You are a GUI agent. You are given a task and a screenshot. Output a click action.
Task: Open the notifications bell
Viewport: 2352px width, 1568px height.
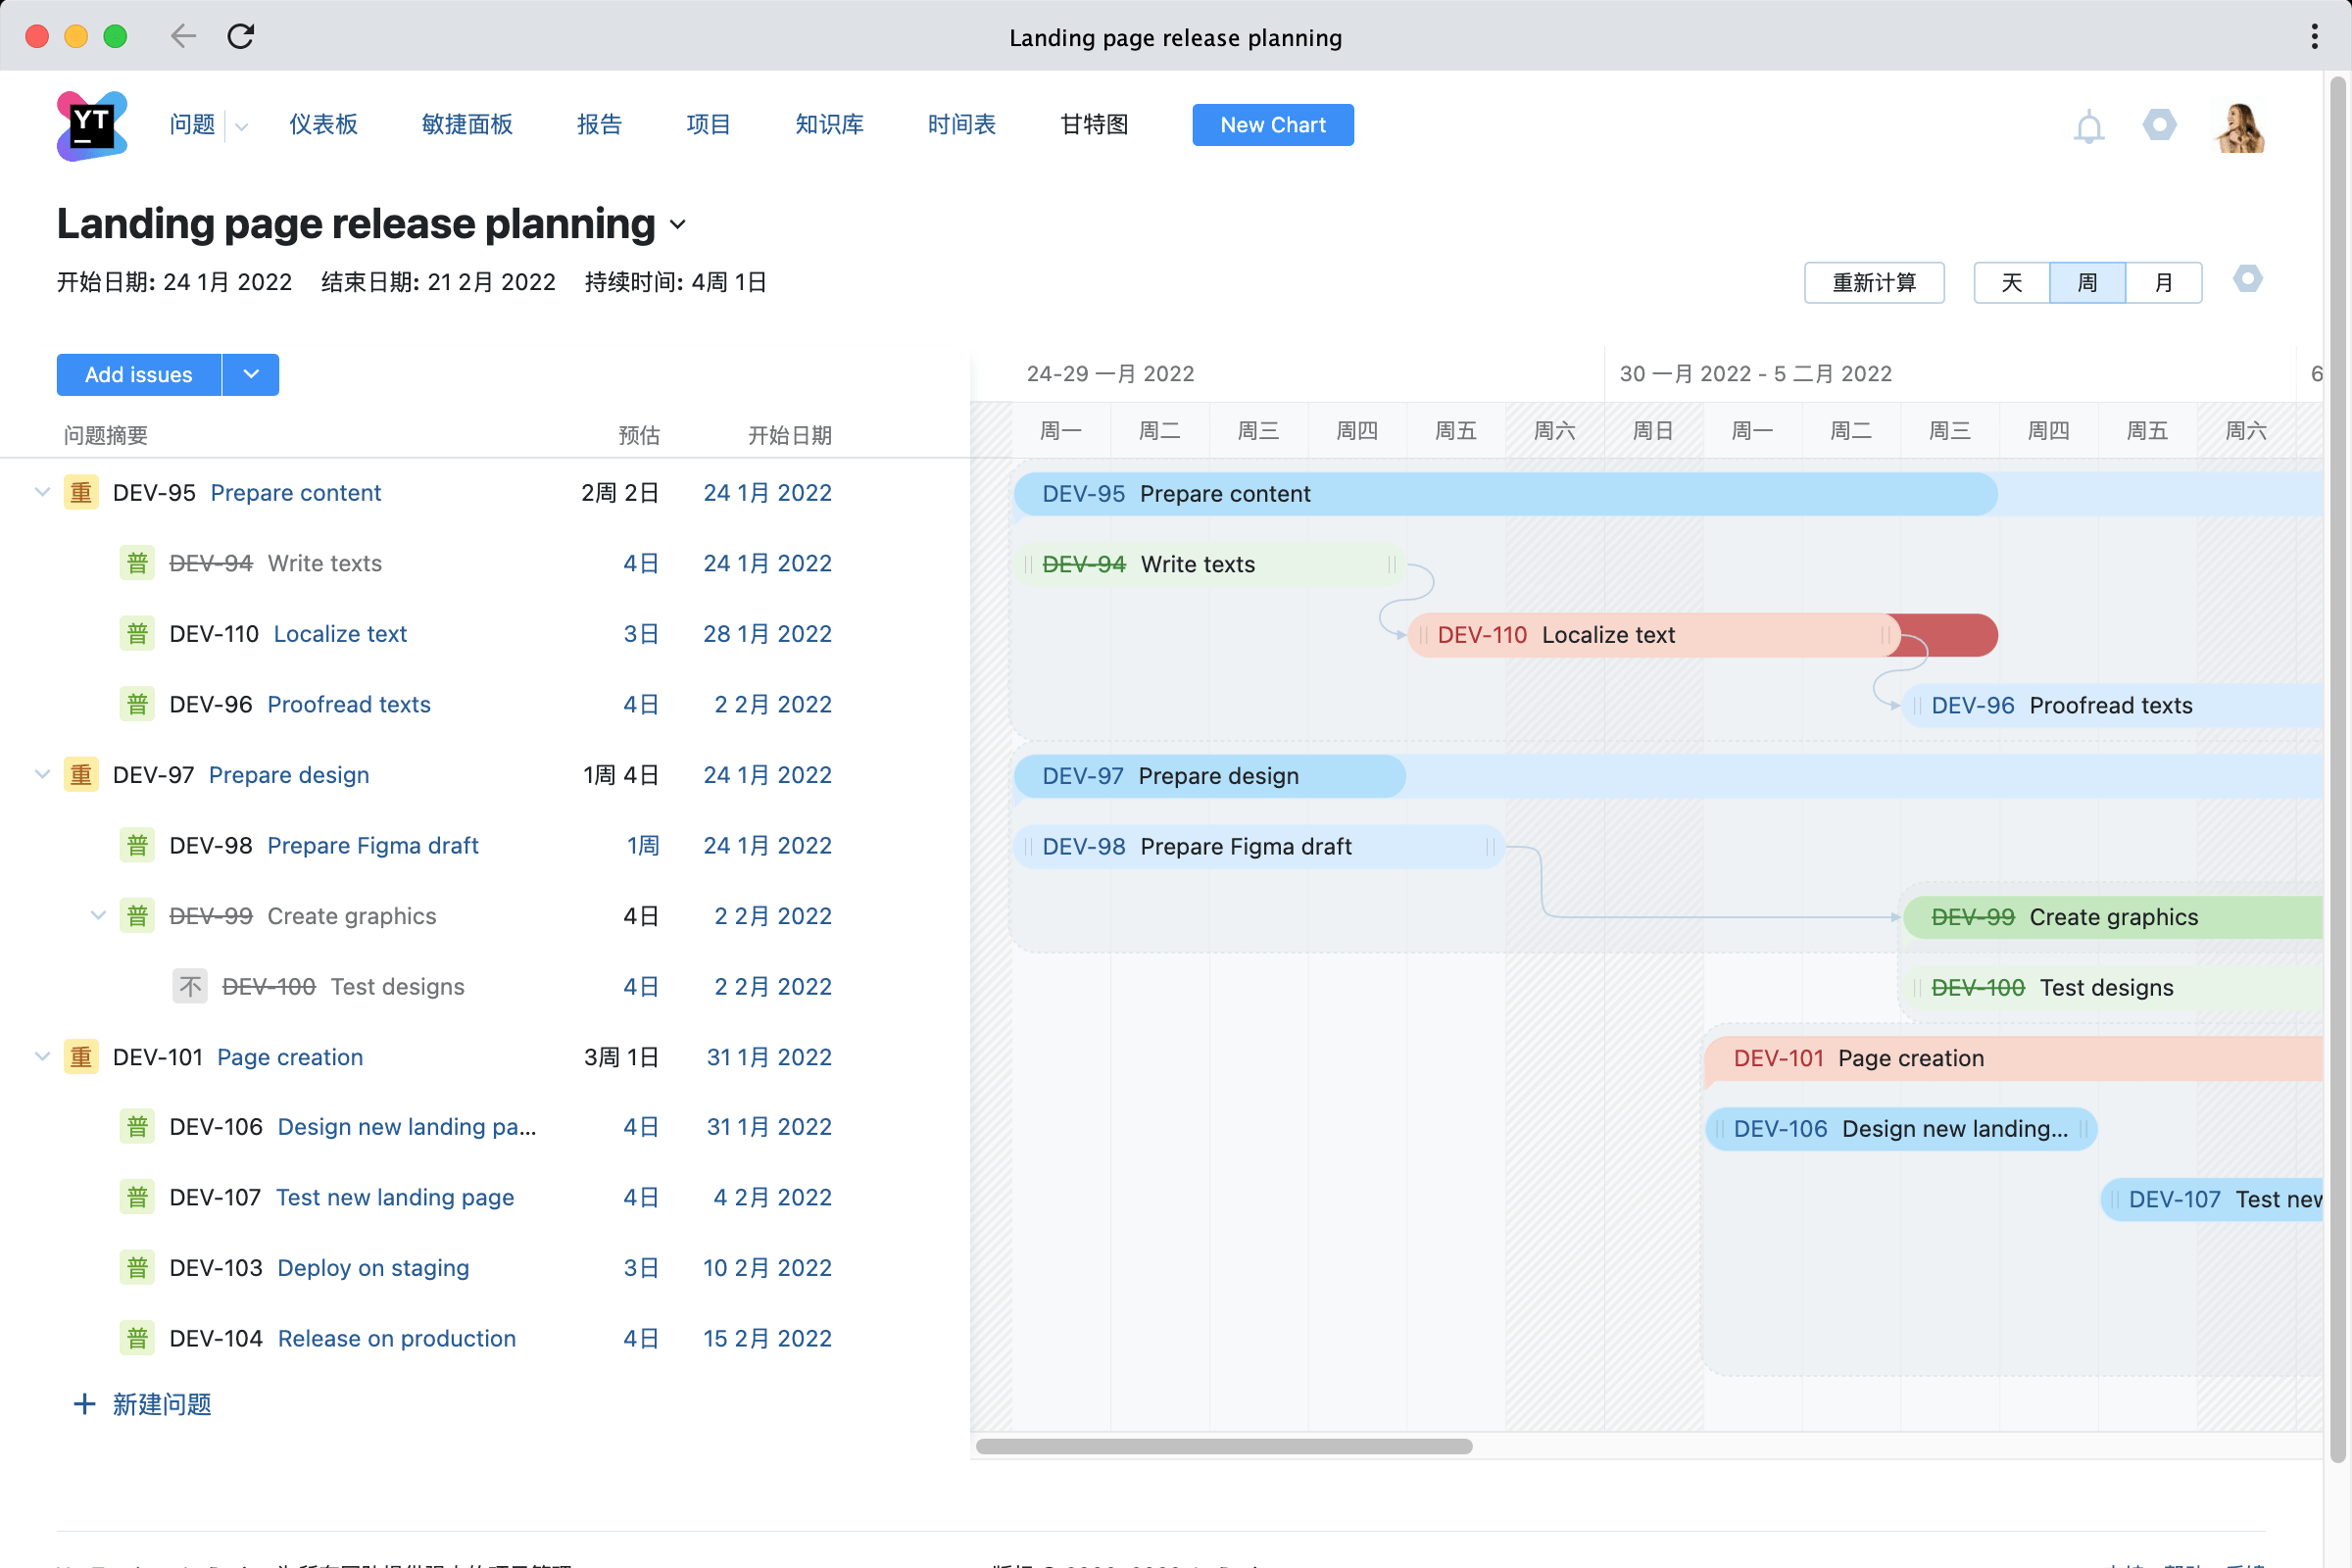pyautogui.click(x=2088, y=127)
